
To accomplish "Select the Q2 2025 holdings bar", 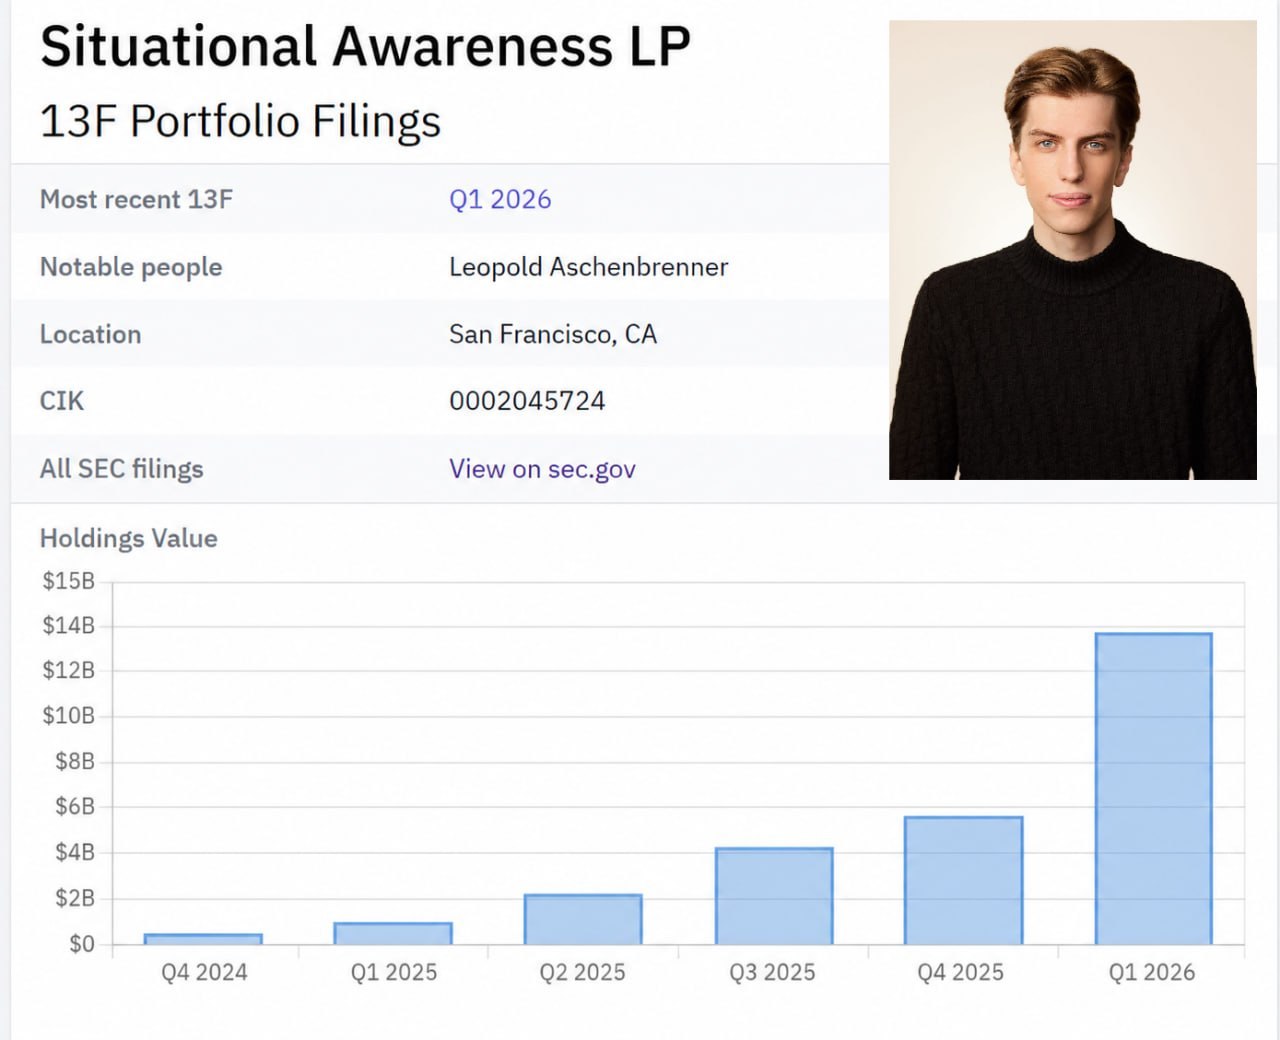I will [583, 919].
